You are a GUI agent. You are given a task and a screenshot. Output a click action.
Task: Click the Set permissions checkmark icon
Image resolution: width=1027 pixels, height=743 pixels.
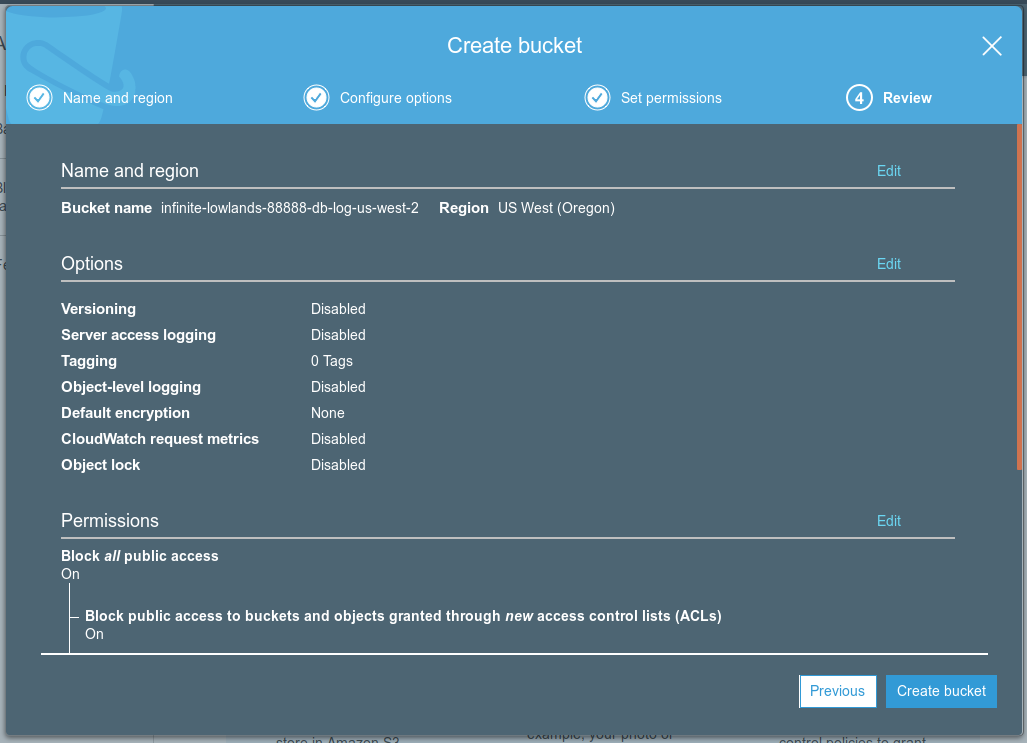(x=597, y=98)
